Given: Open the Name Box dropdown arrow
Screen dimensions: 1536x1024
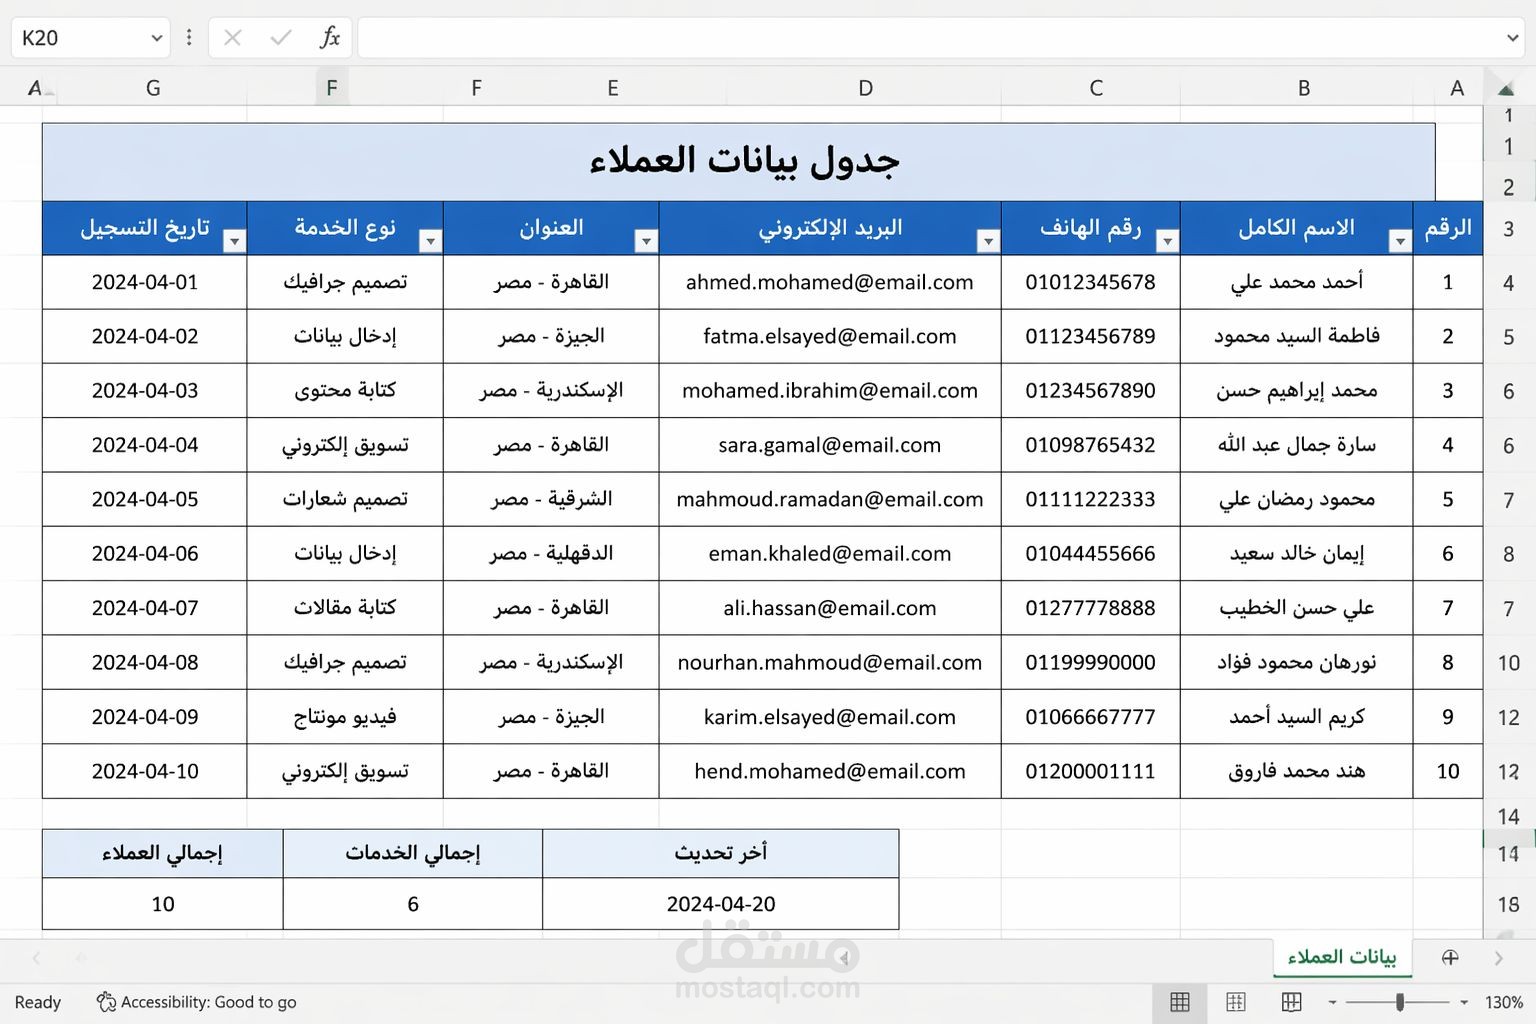Looking at the screenshot, I should (156, 38).
